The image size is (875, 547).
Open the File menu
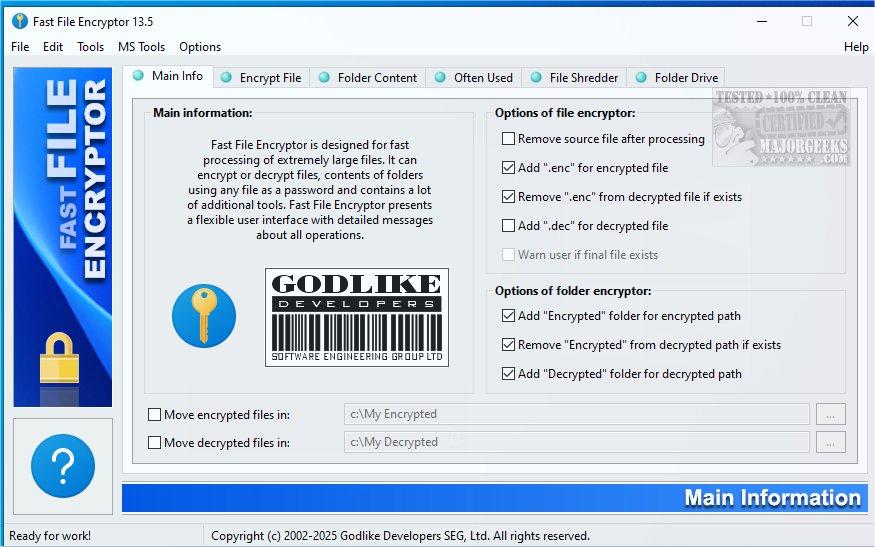pos(20,47)
